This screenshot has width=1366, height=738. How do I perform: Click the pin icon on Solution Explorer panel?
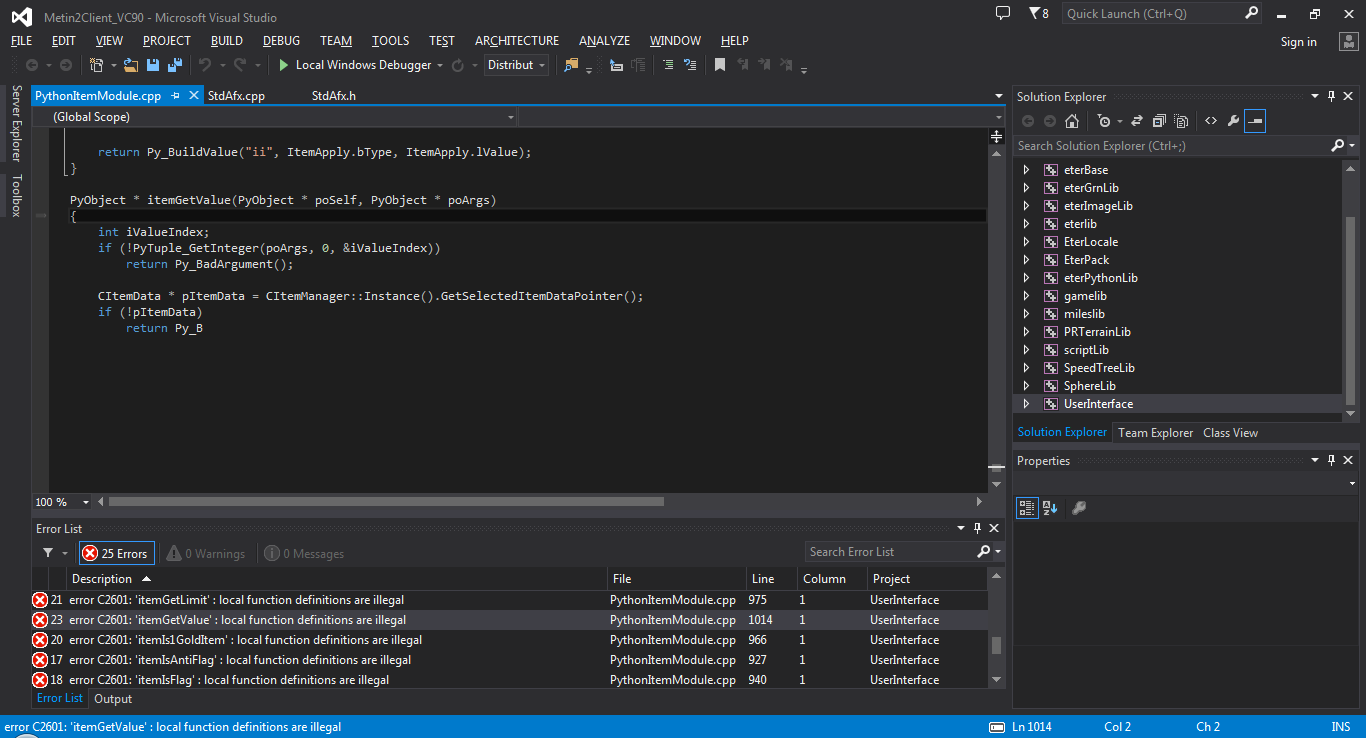[x=1331, y=97]
